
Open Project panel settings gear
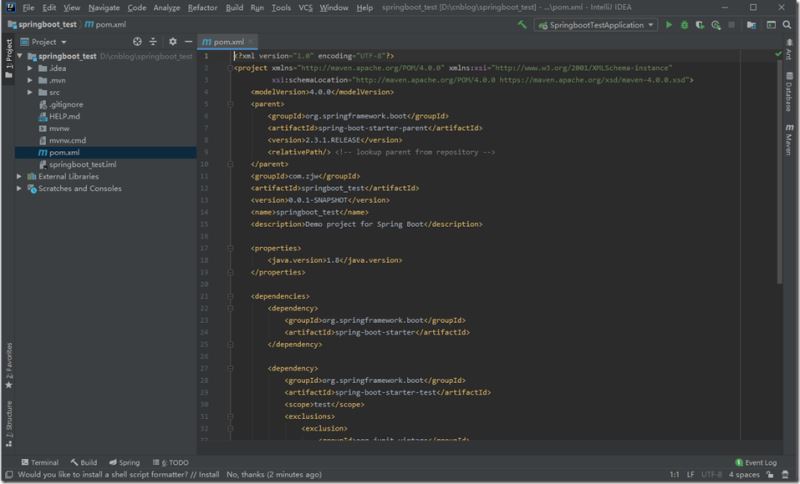pyautogui.click(x=172, y=42)
